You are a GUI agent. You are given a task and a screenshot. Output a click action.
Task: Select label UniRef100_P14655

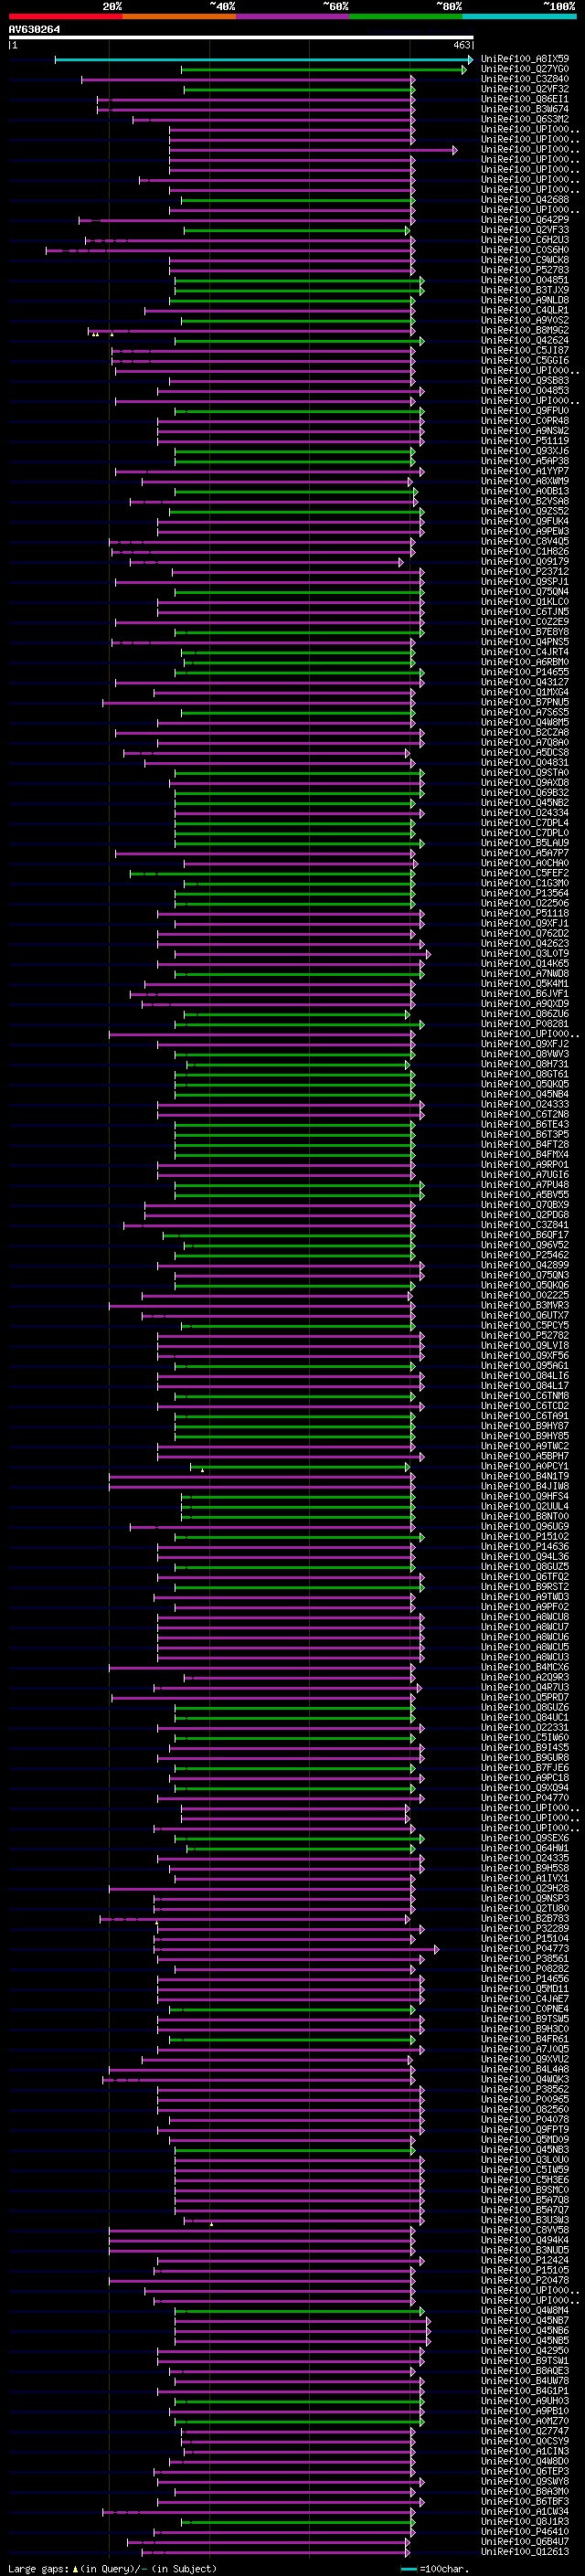(x=525, y=672)
